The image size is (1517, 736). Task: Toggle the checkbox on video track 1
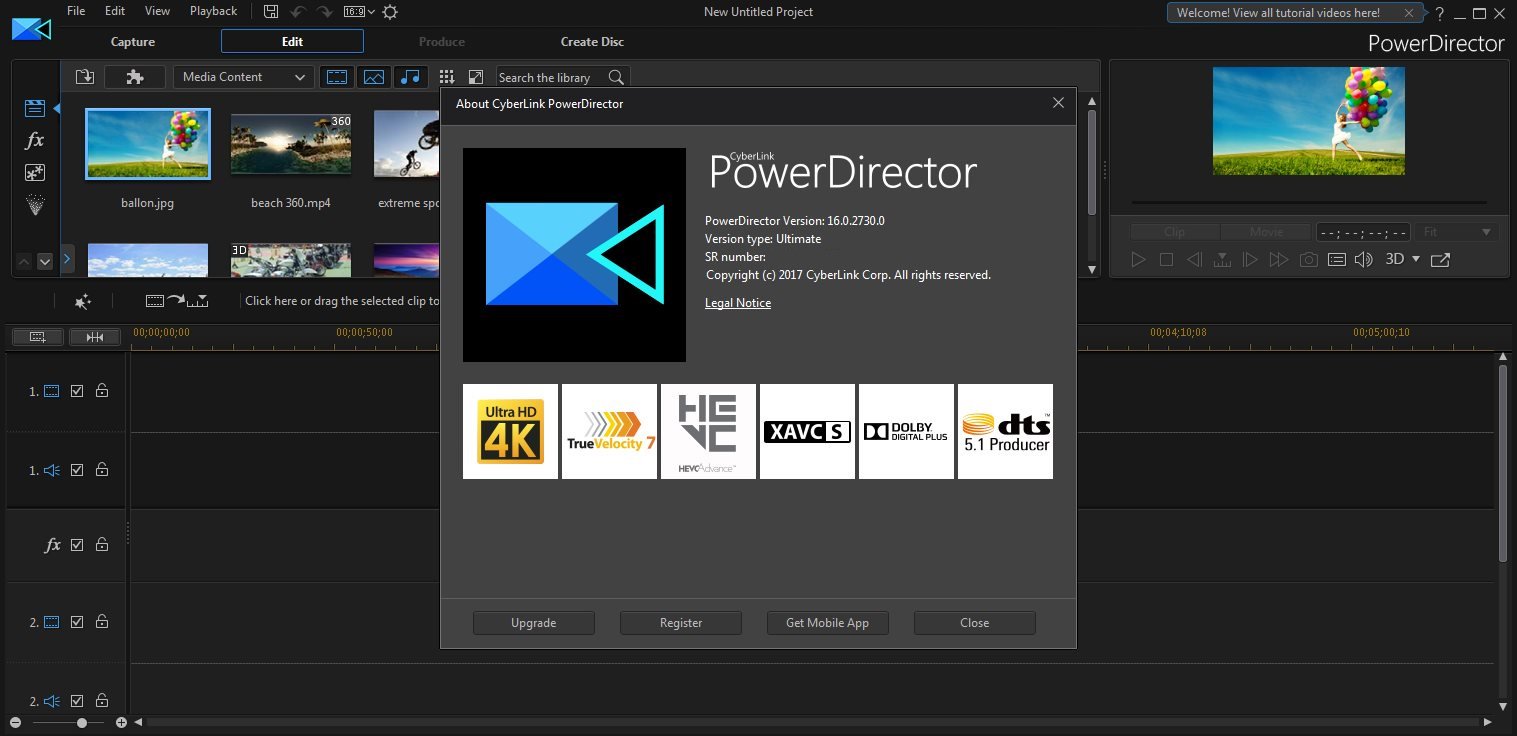pos(77,391)
